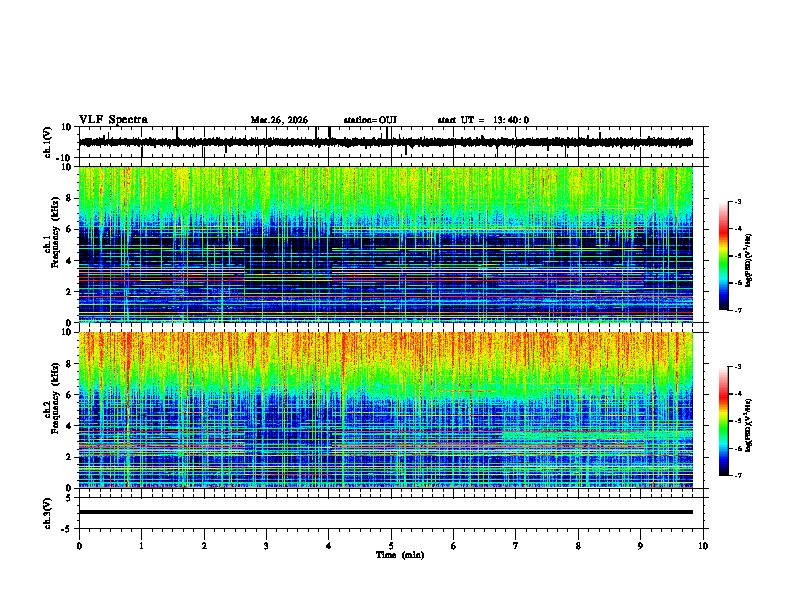The height and width of the screenshot is (612, 792).
Task: Click the 'start UT = 13:40: 0' text
Action: pyautogui.click(x=483, y=120)
